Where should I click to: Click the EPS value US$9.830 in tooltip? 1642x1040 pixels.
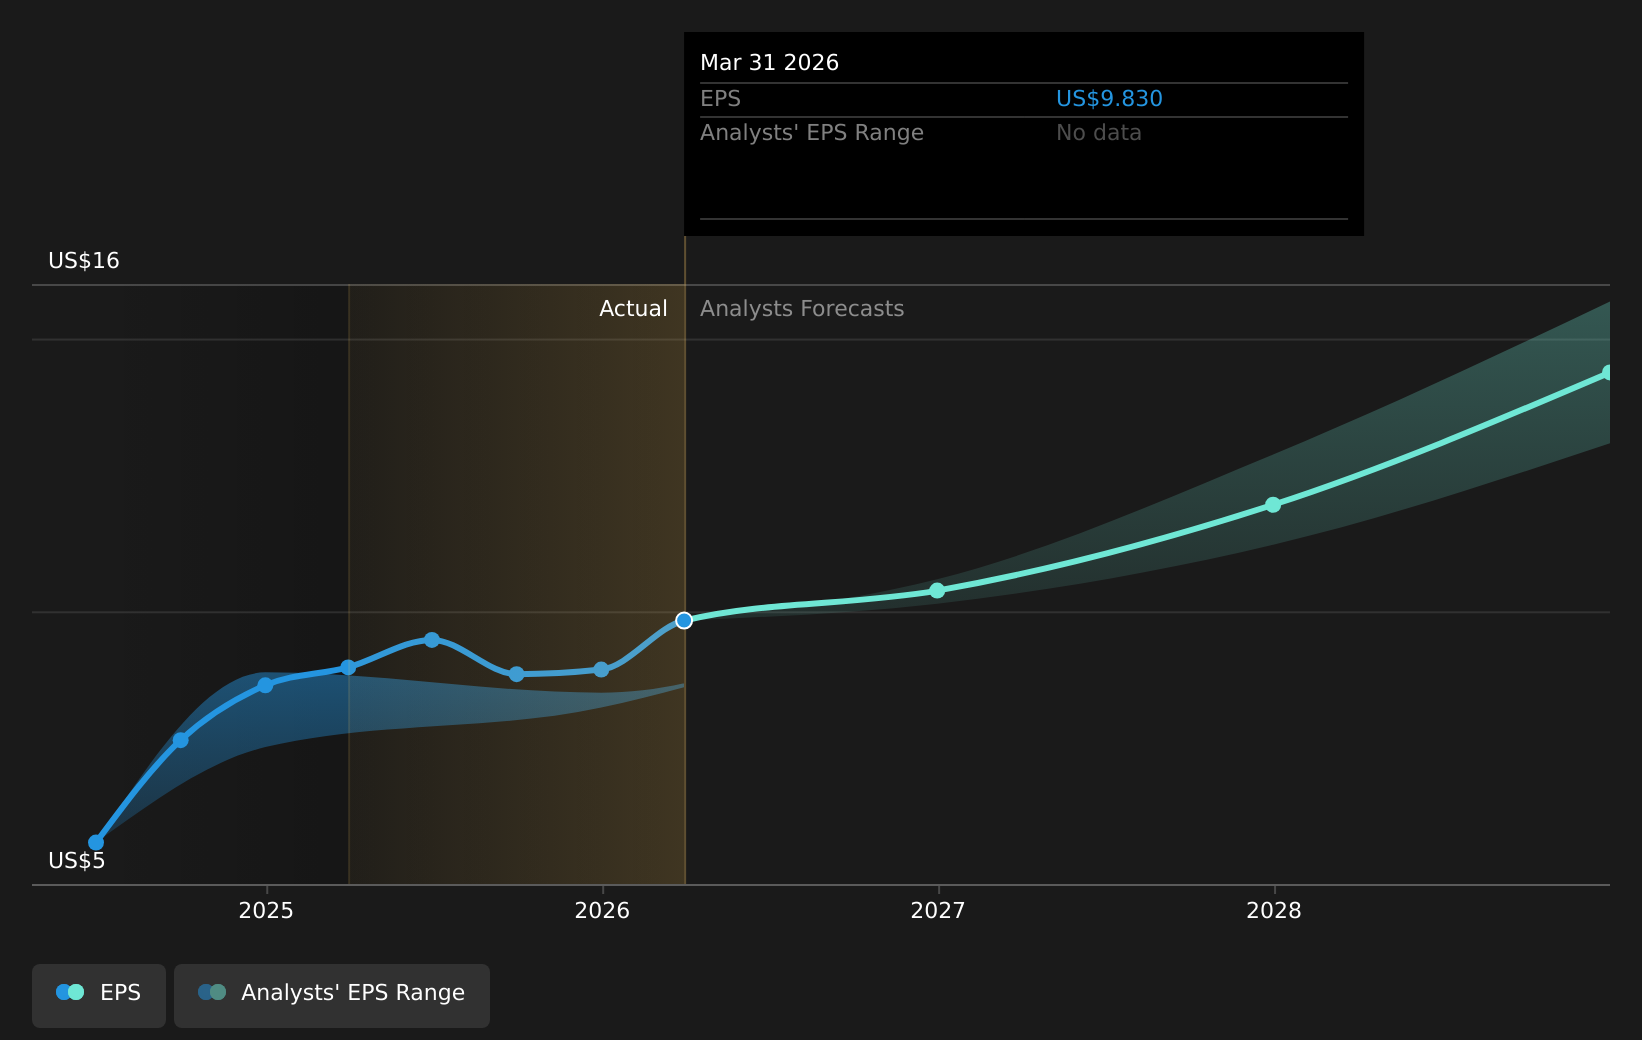coord(1109,99)
